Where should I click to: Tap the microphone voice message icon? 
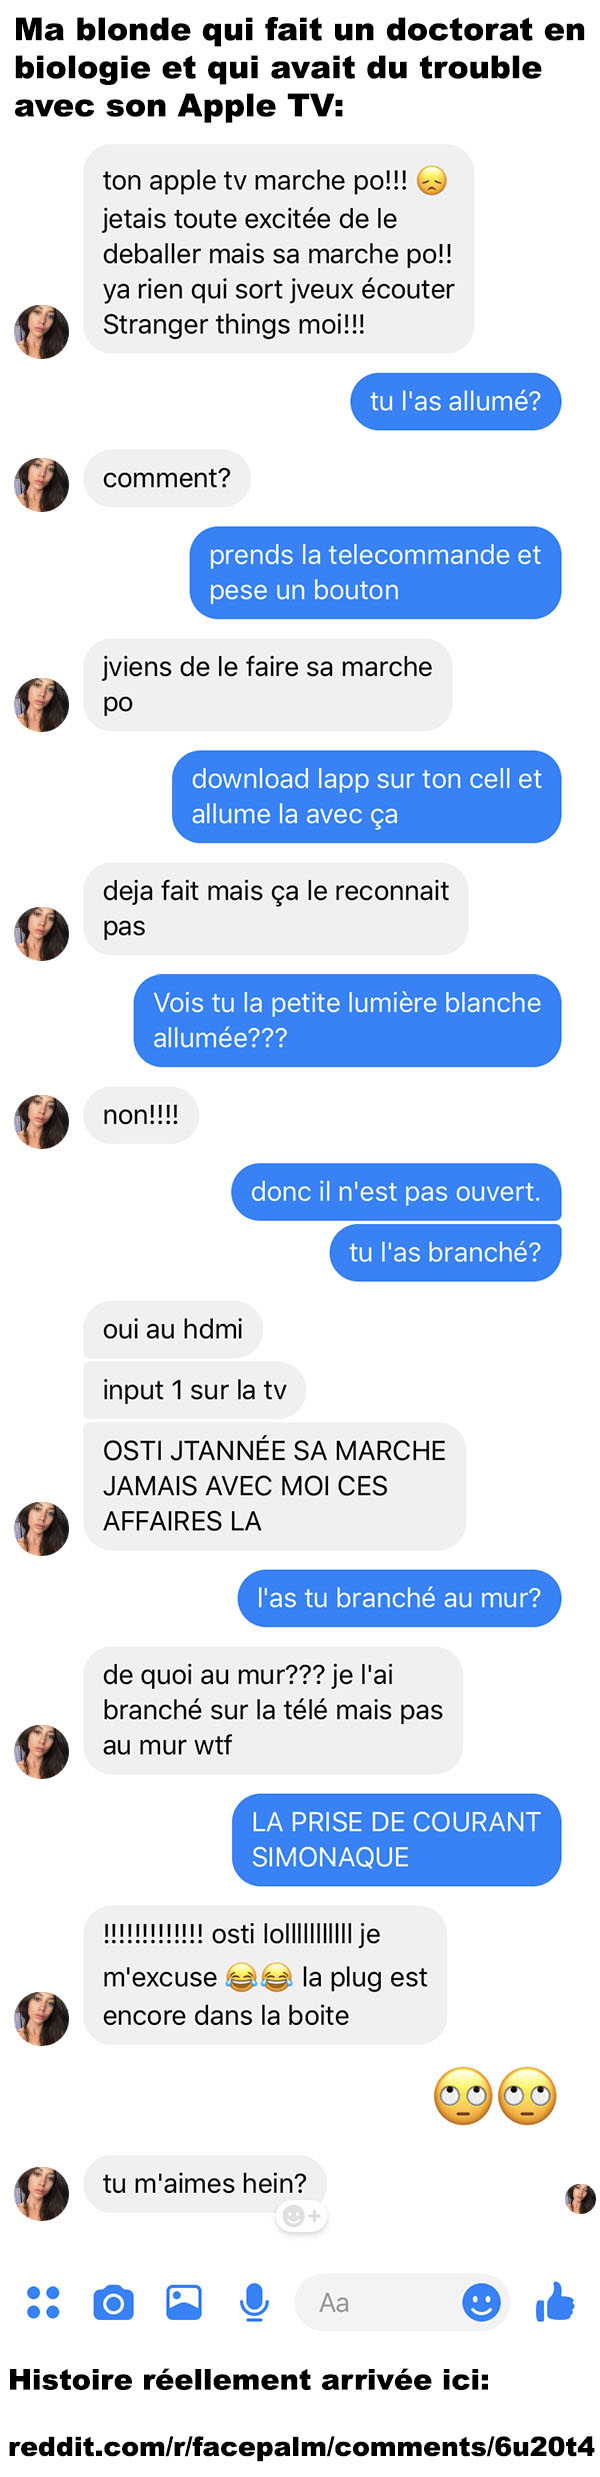click(255, 2302)
